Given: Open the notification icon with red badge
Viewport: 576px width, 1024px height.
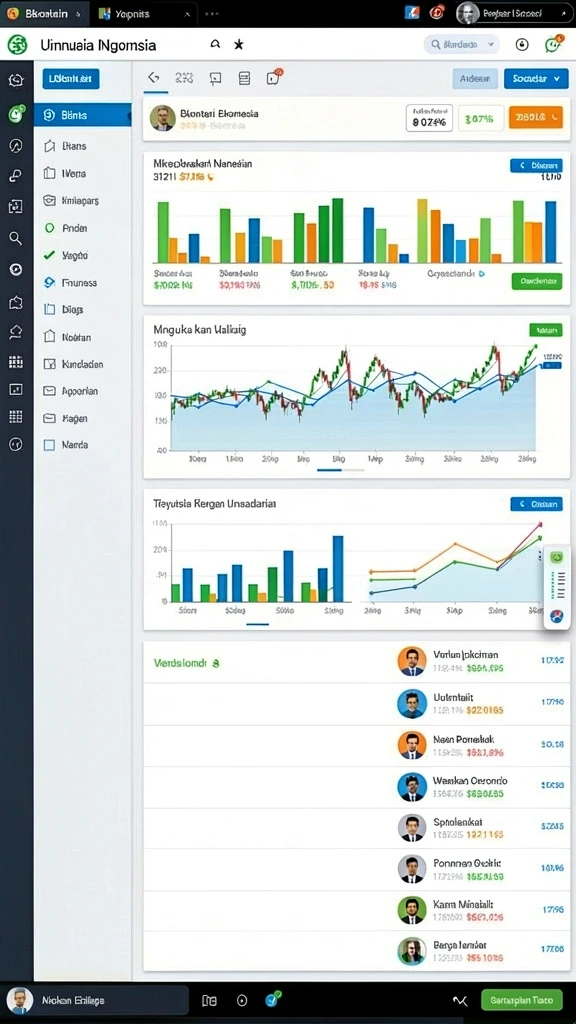Looking at the screenshot, I should tap(274, 77).
